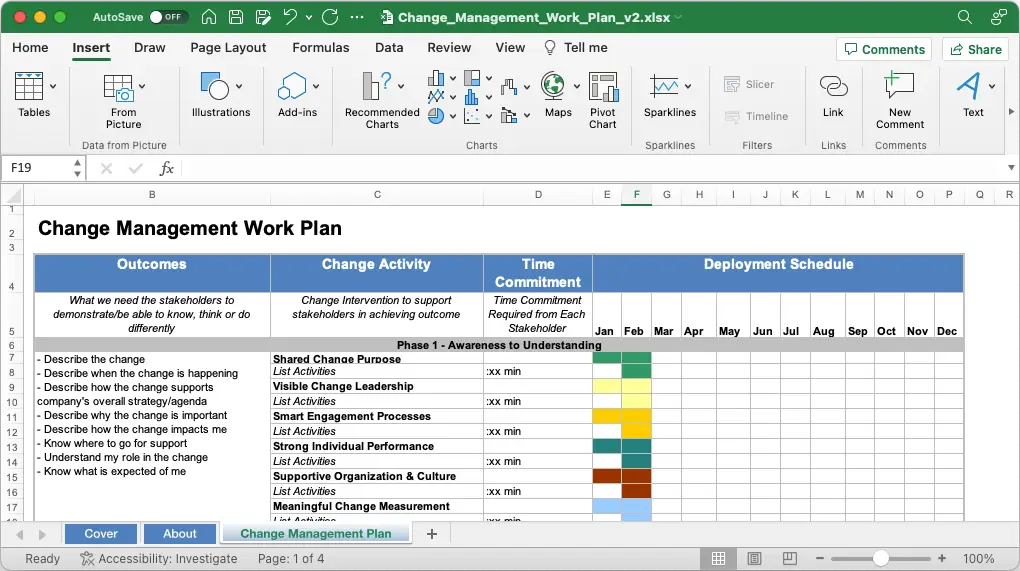The image size is (1020, 571).
Task: Switch to the About sheet tab
Action: coord(180,534)
